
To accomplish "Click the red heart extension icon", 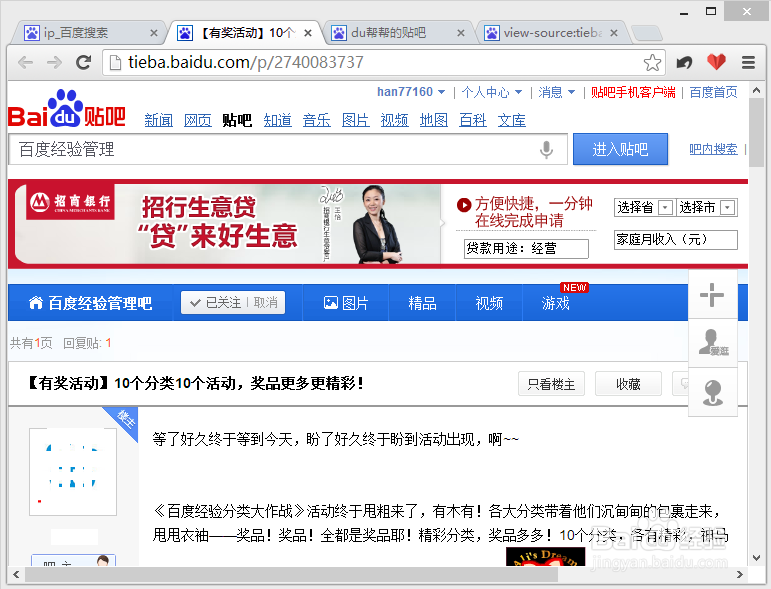I will point(716,62).
